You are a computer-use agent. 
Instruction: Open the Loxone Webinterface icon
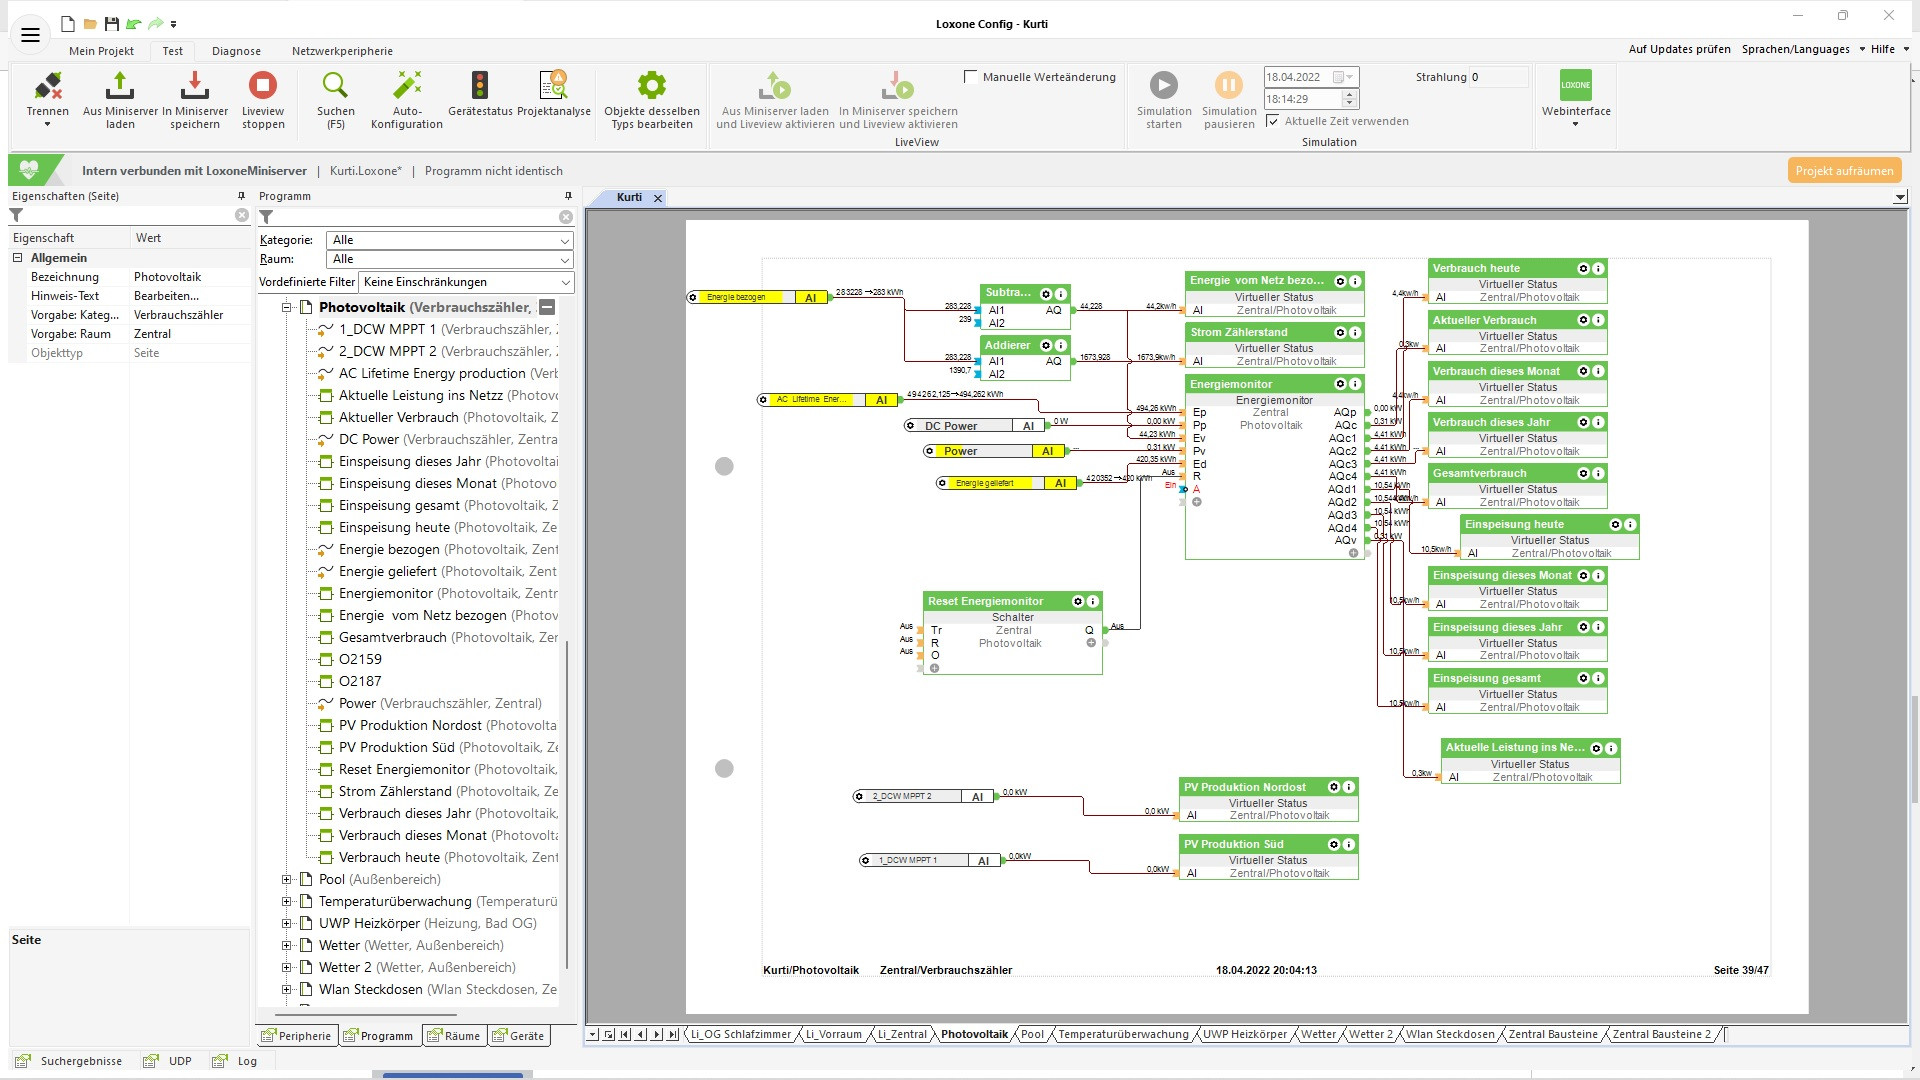(x=1575, y=87)
